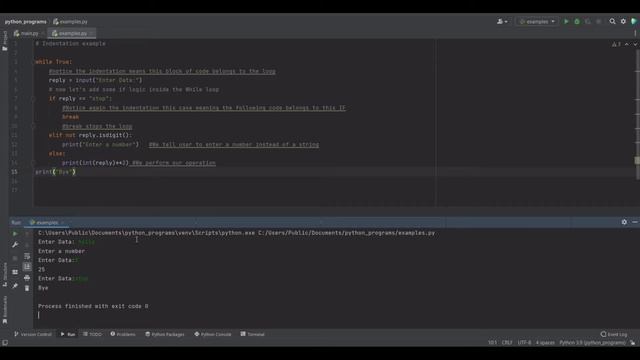Rerun examples with the Run panel play icon
Screen dimensions: 640x360
(x=15, y=234)
